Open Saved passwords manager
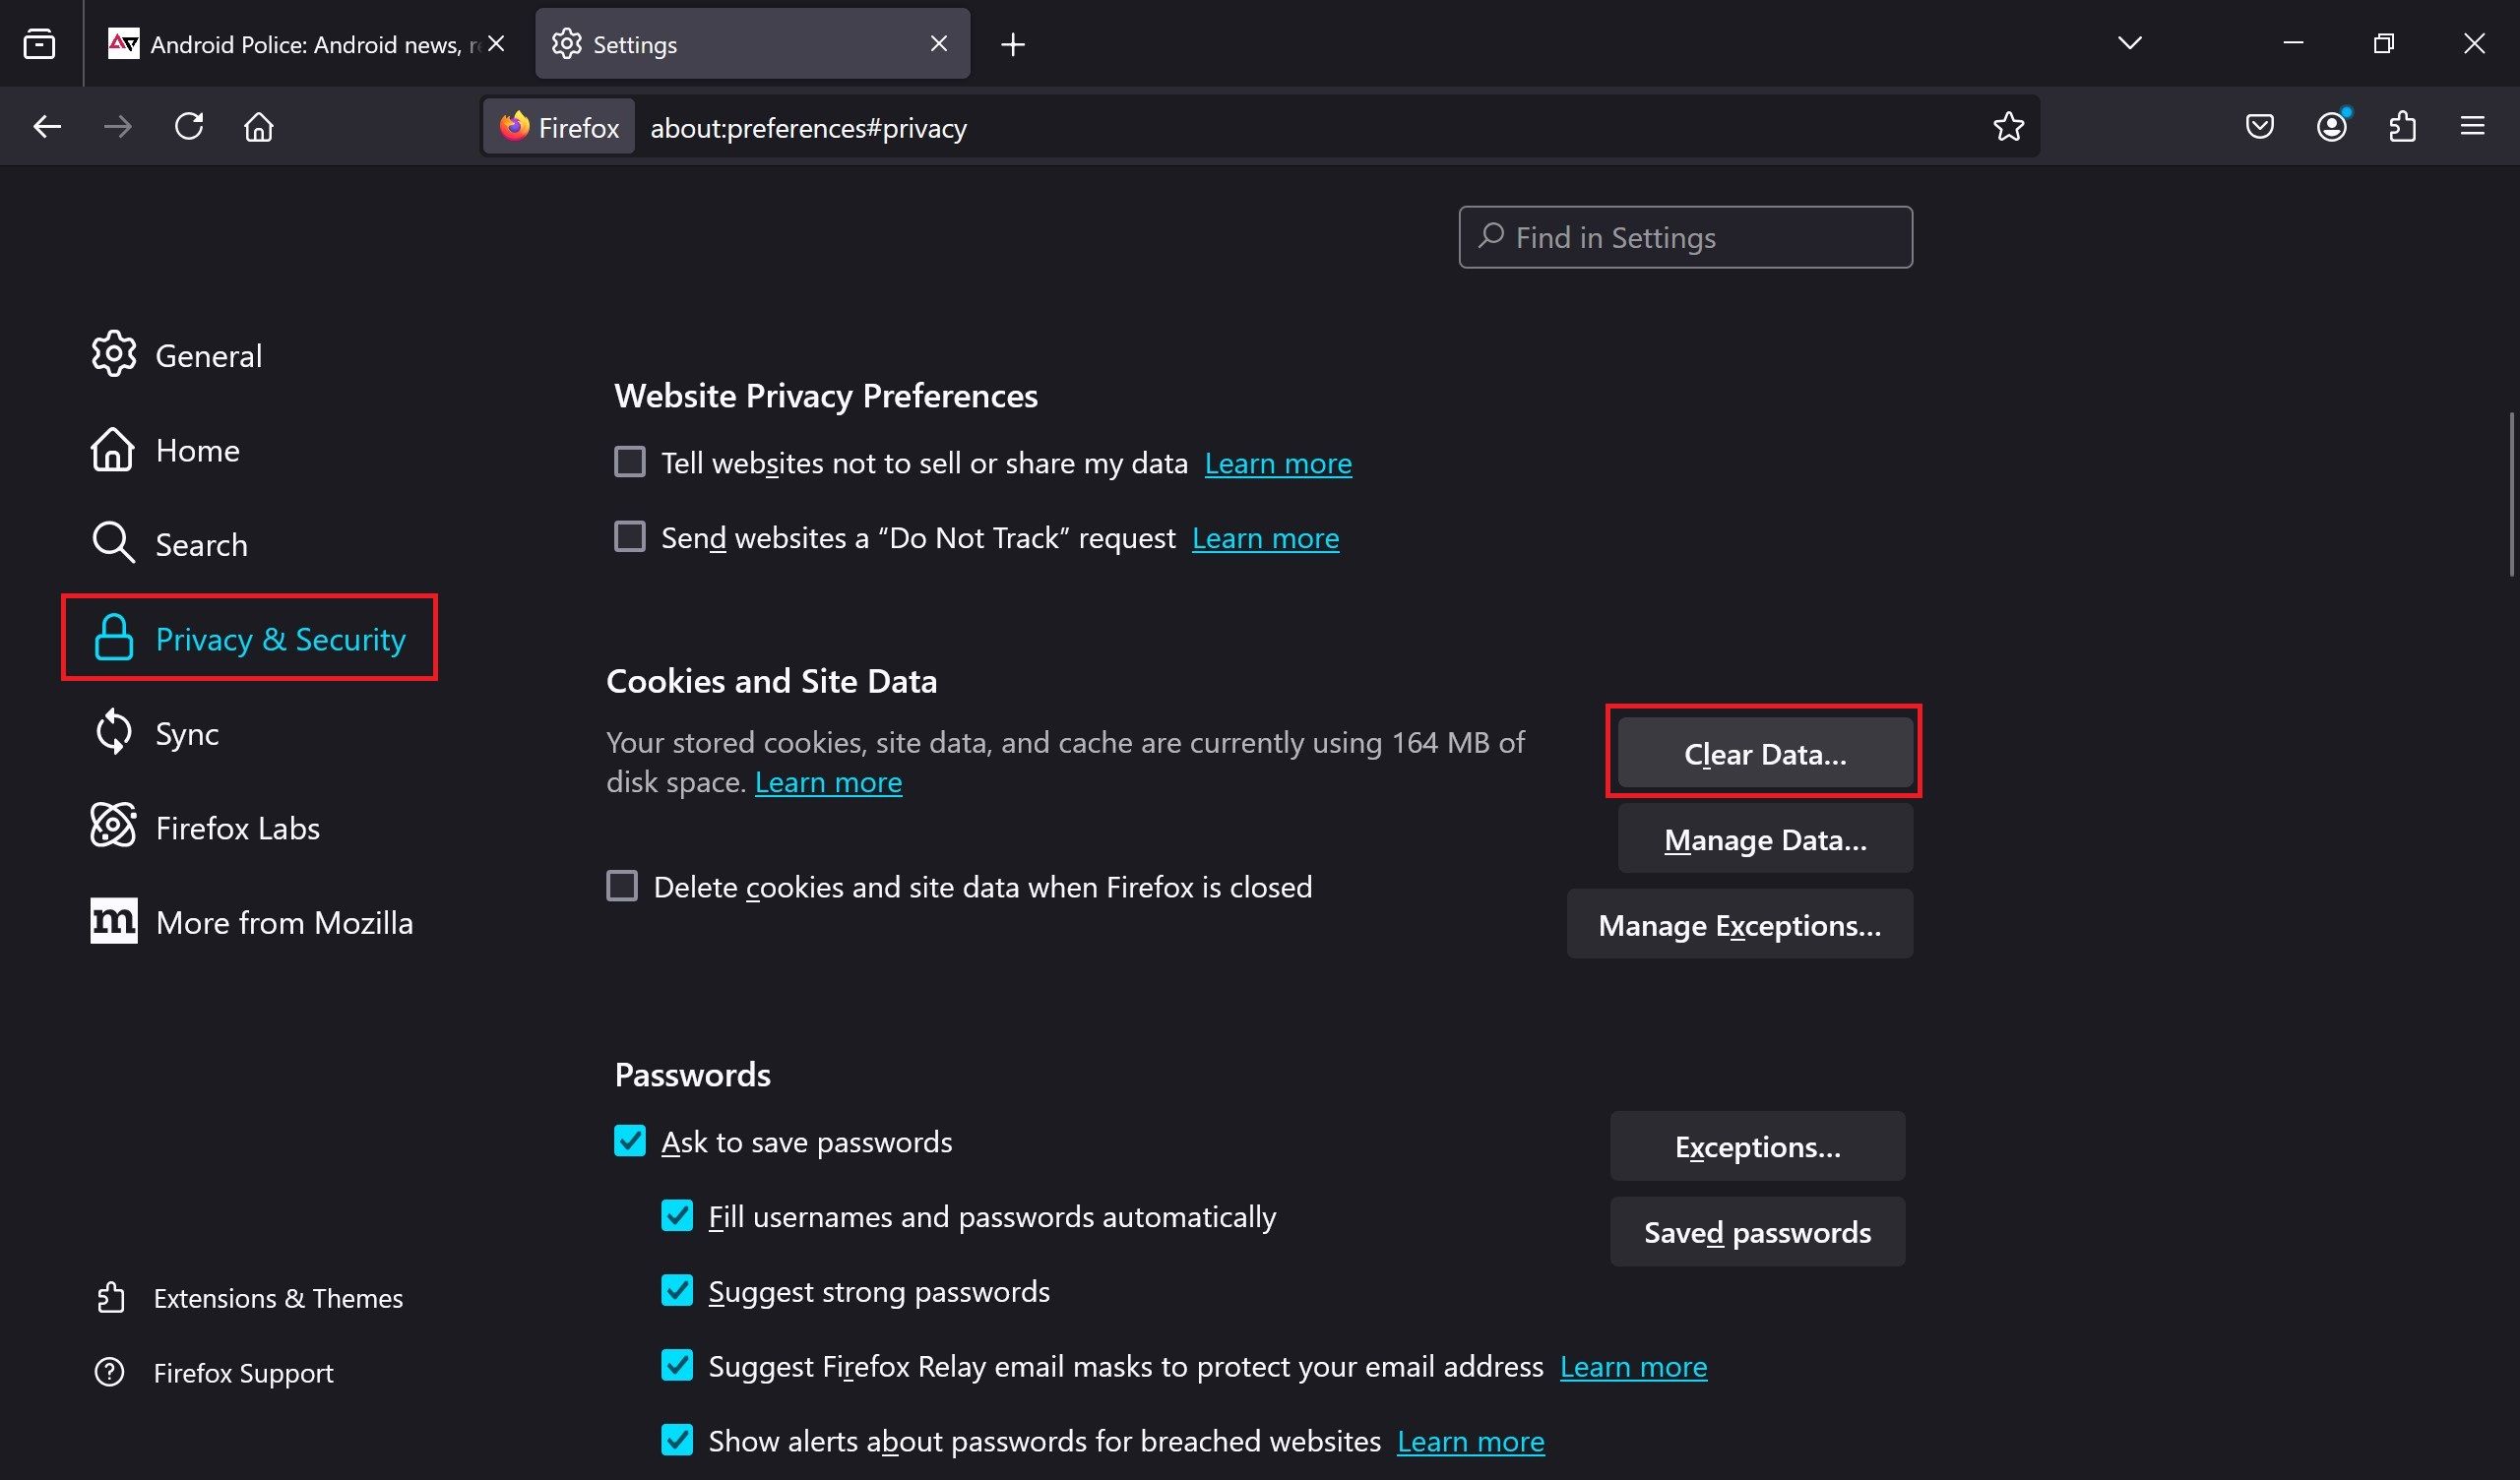 point(1757,1232)
